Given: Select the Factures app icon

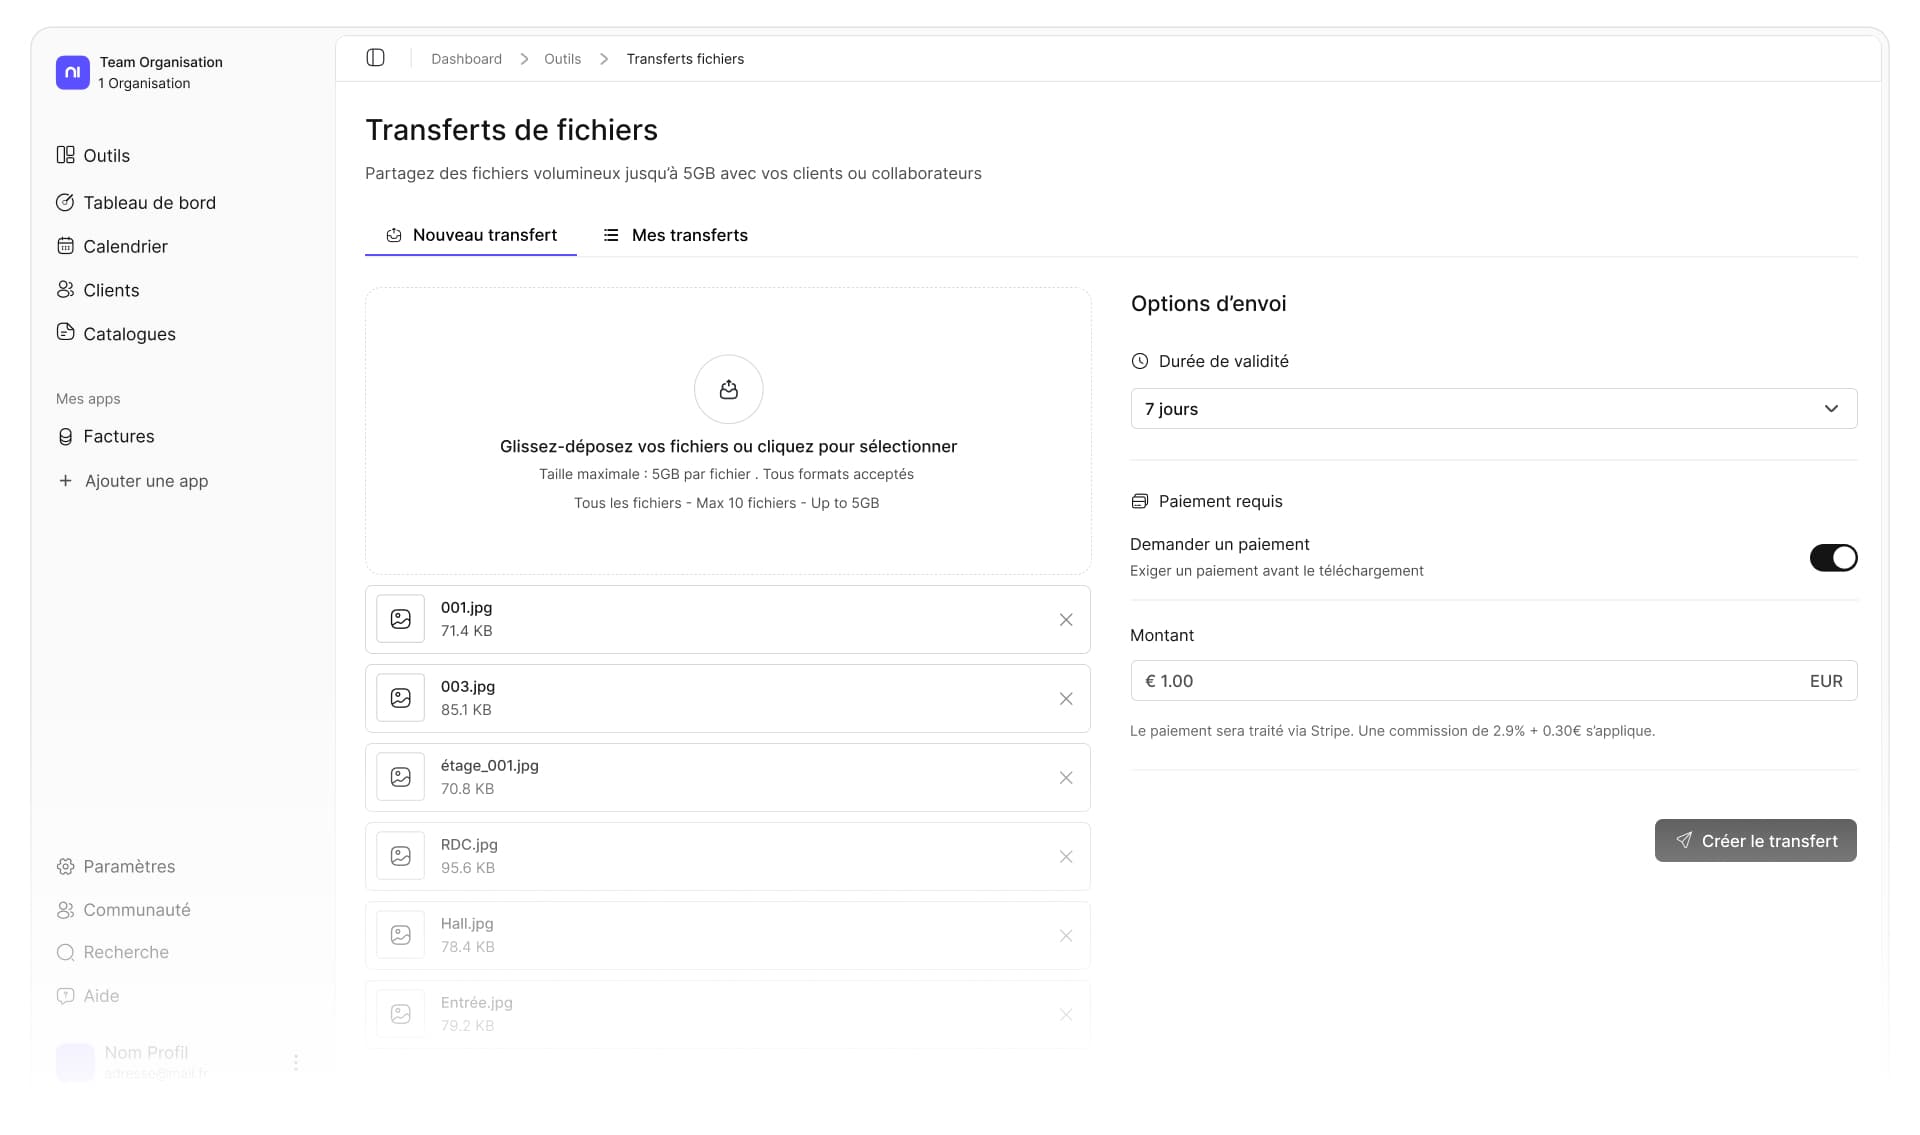Looking at the screenshot, I should [66, 436].
